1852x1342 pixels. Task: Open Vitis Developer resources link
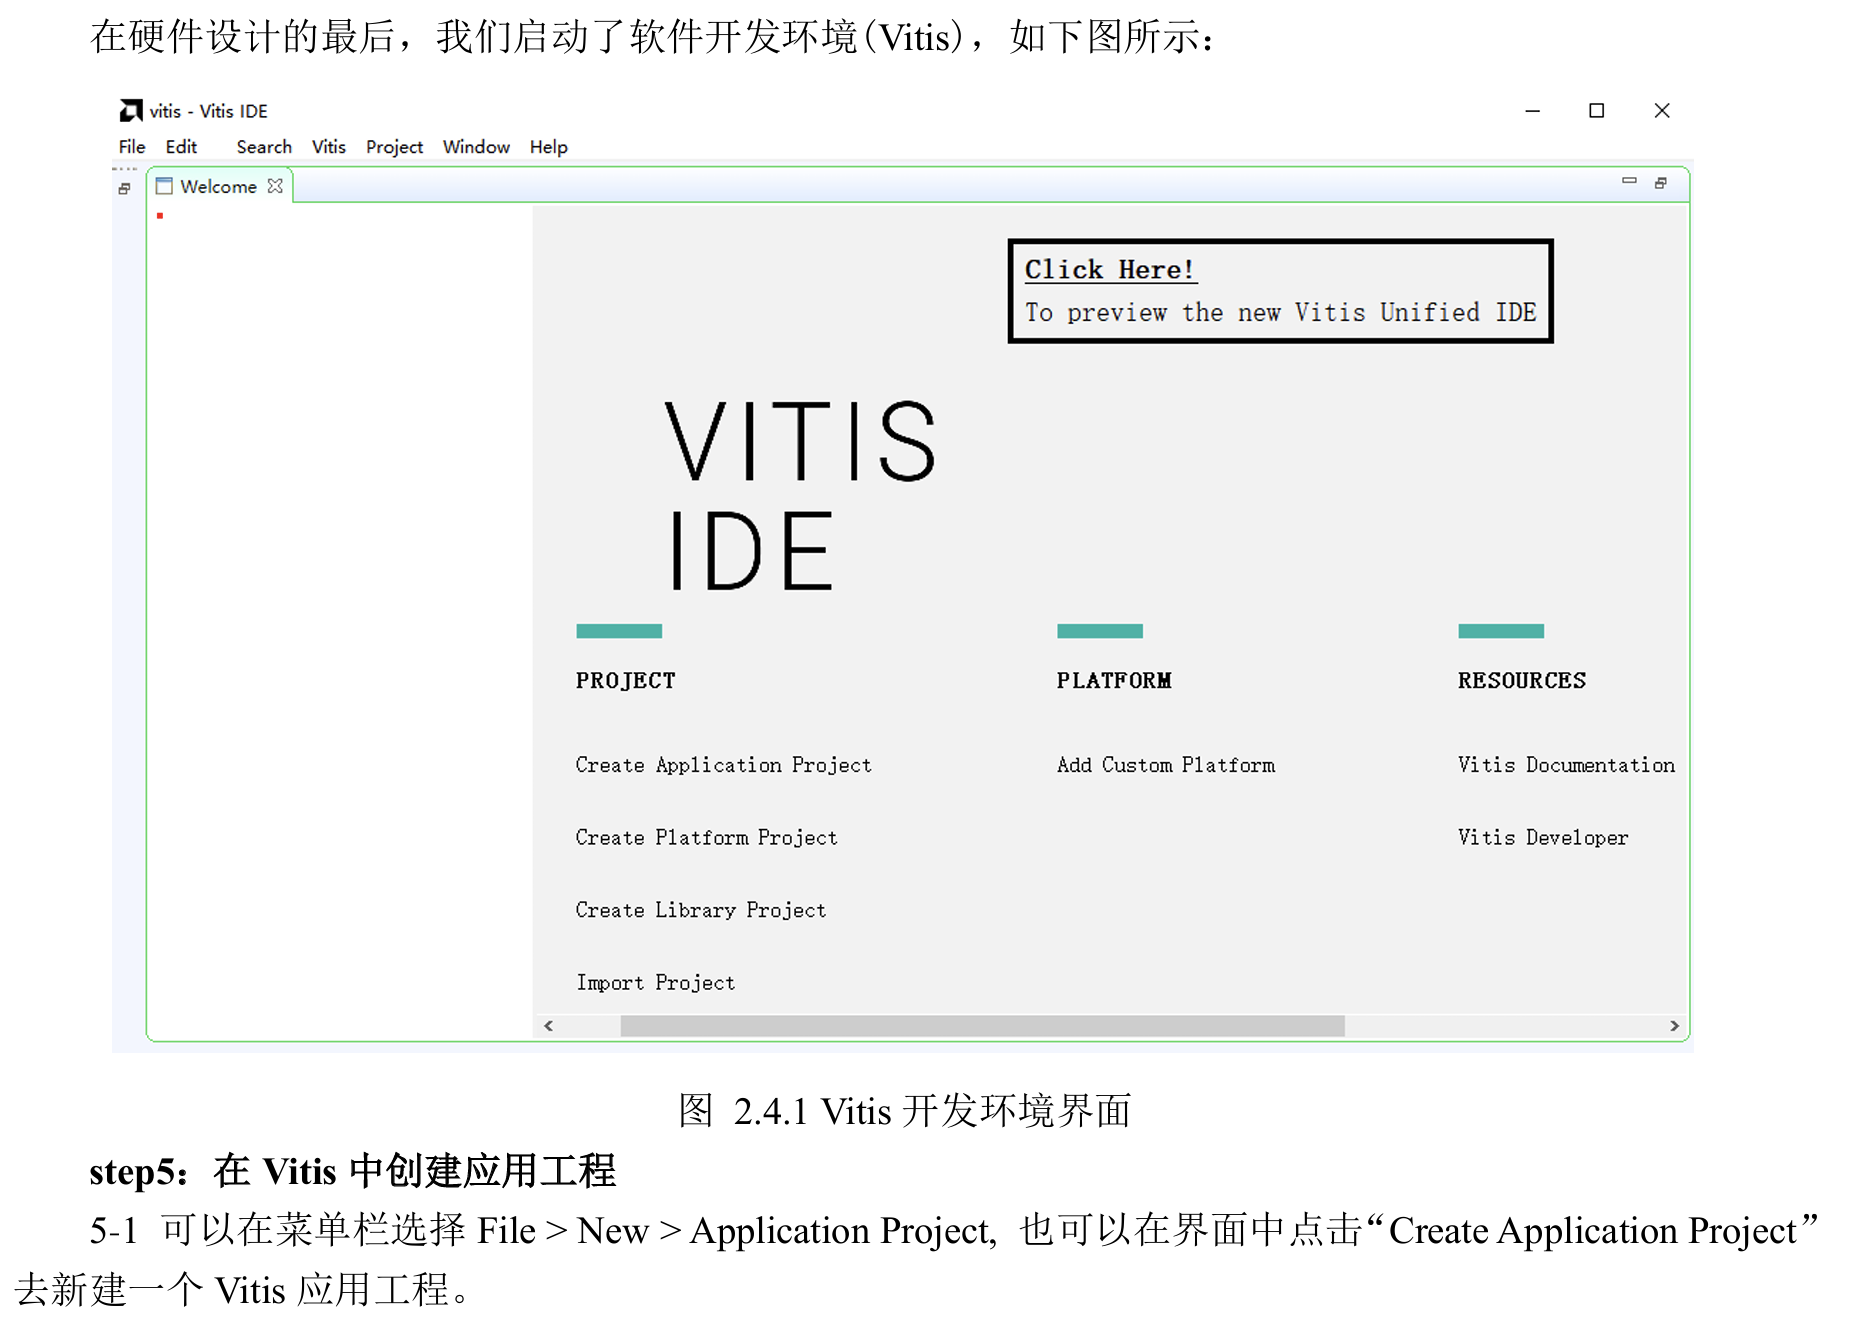click(1542, 838)
